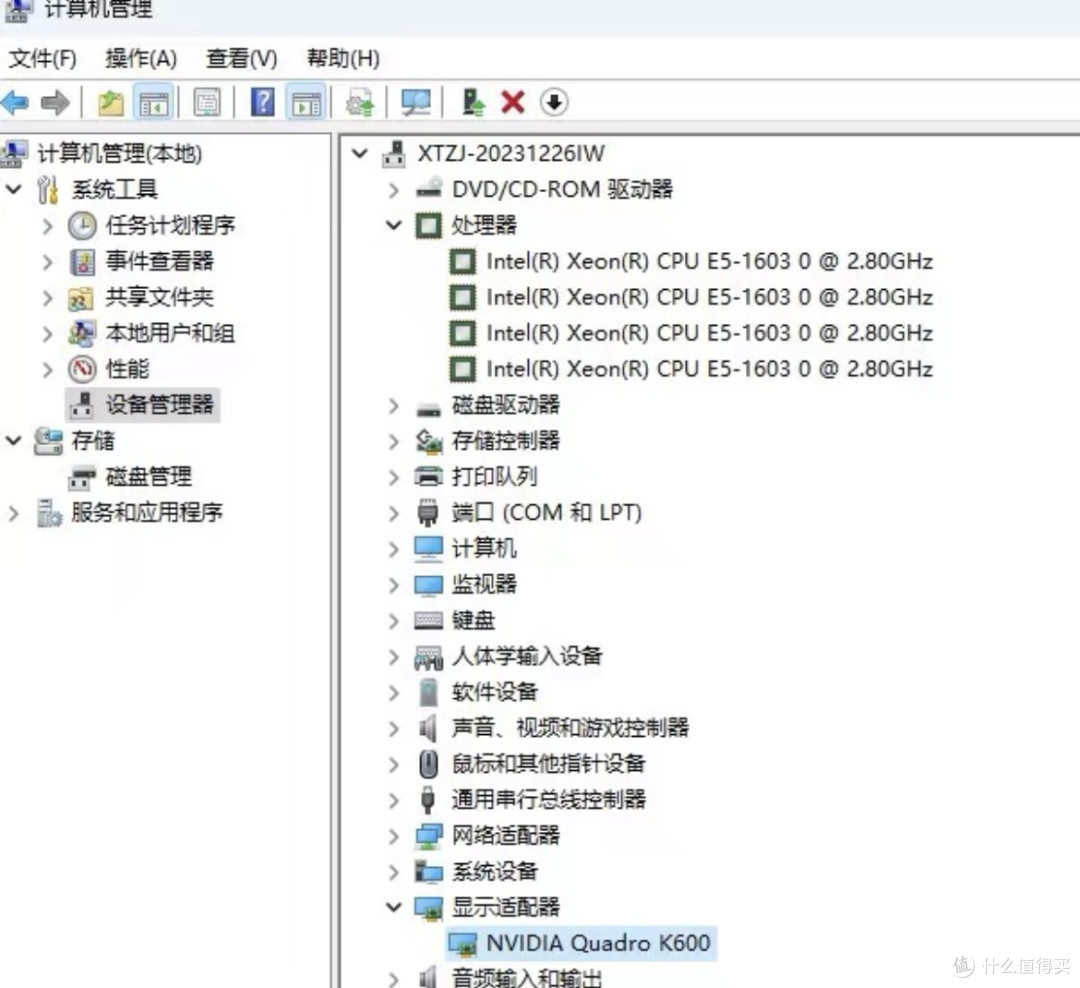Image resolution: width=1080 pixels, height=988 pixels.
Task: Toggle the Show/Hide Action Pane icon
Action: point(306,103)
